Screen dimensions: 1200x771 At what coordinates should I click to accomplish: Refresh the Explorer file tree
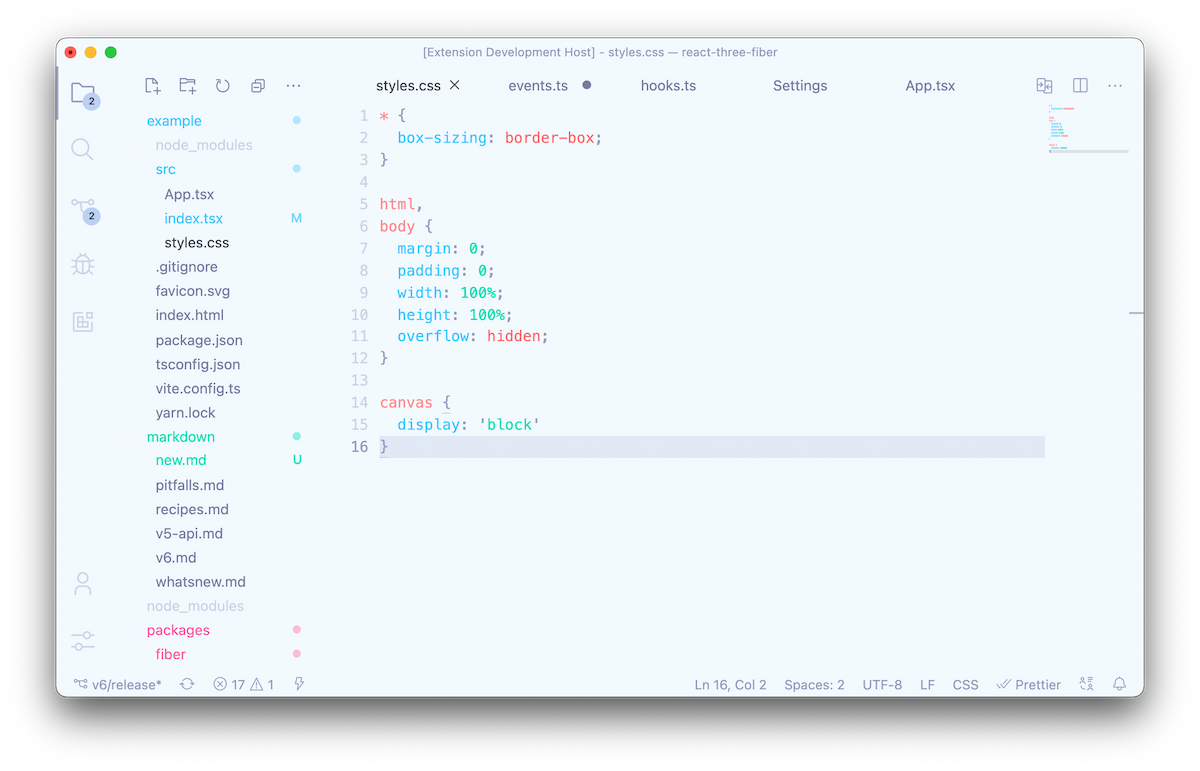point(223,86)
